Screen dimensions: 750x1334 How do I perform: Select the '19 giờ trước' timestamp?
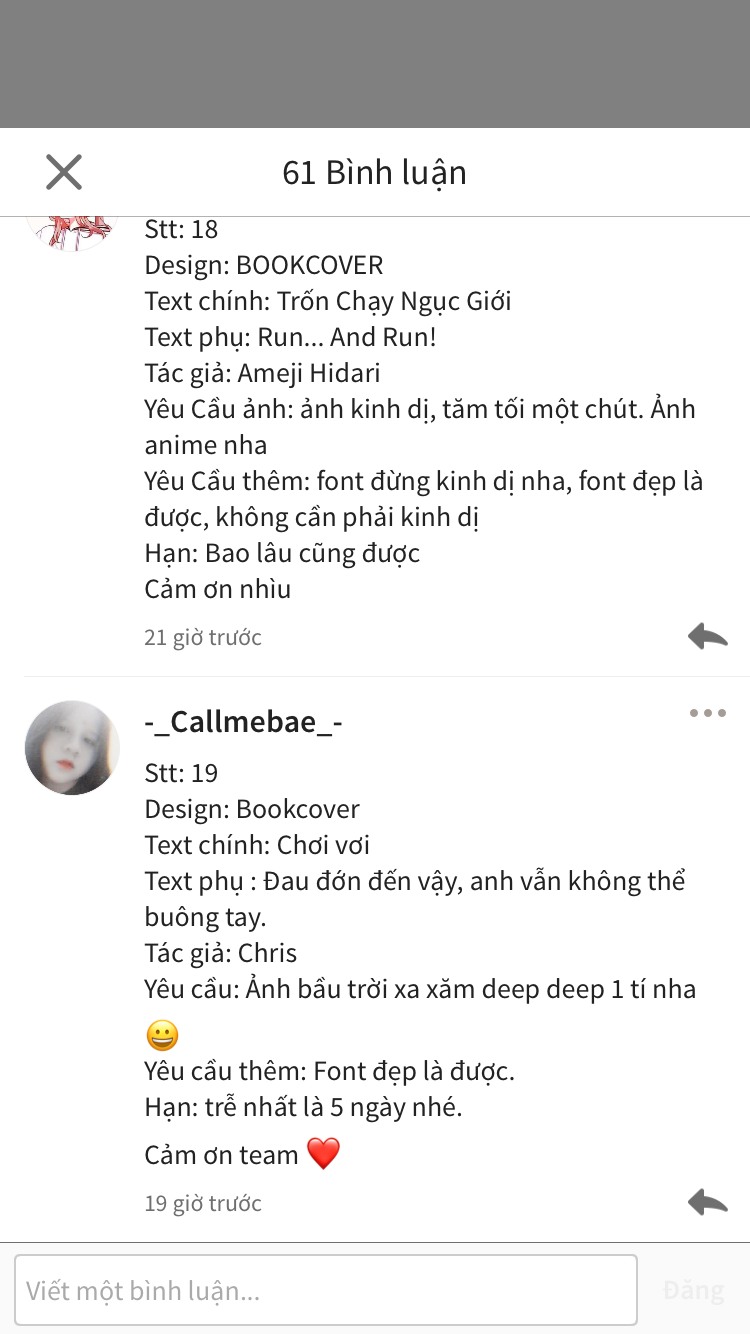(x=203, y=1203)
